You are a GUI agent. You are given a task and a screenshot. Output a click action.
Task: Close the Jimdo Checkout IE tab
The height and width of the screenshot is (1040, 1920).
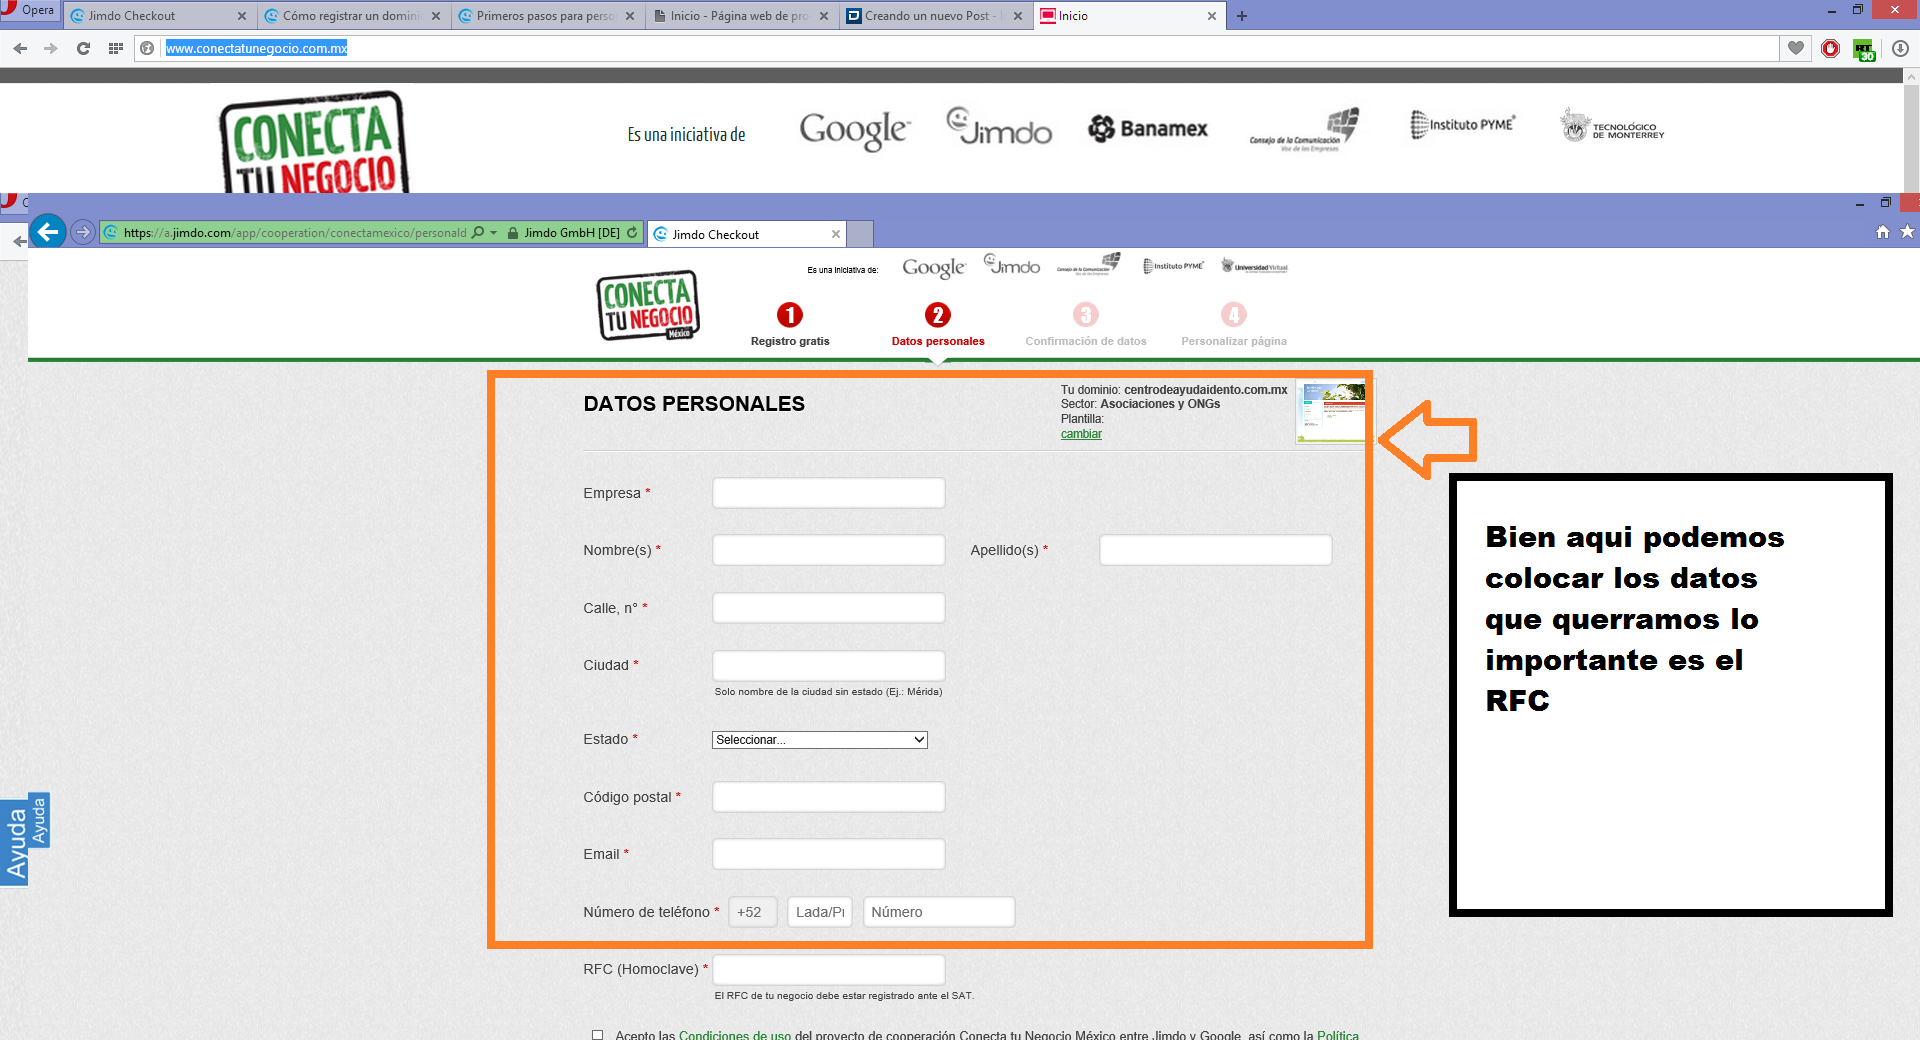[x=836, y=234]
